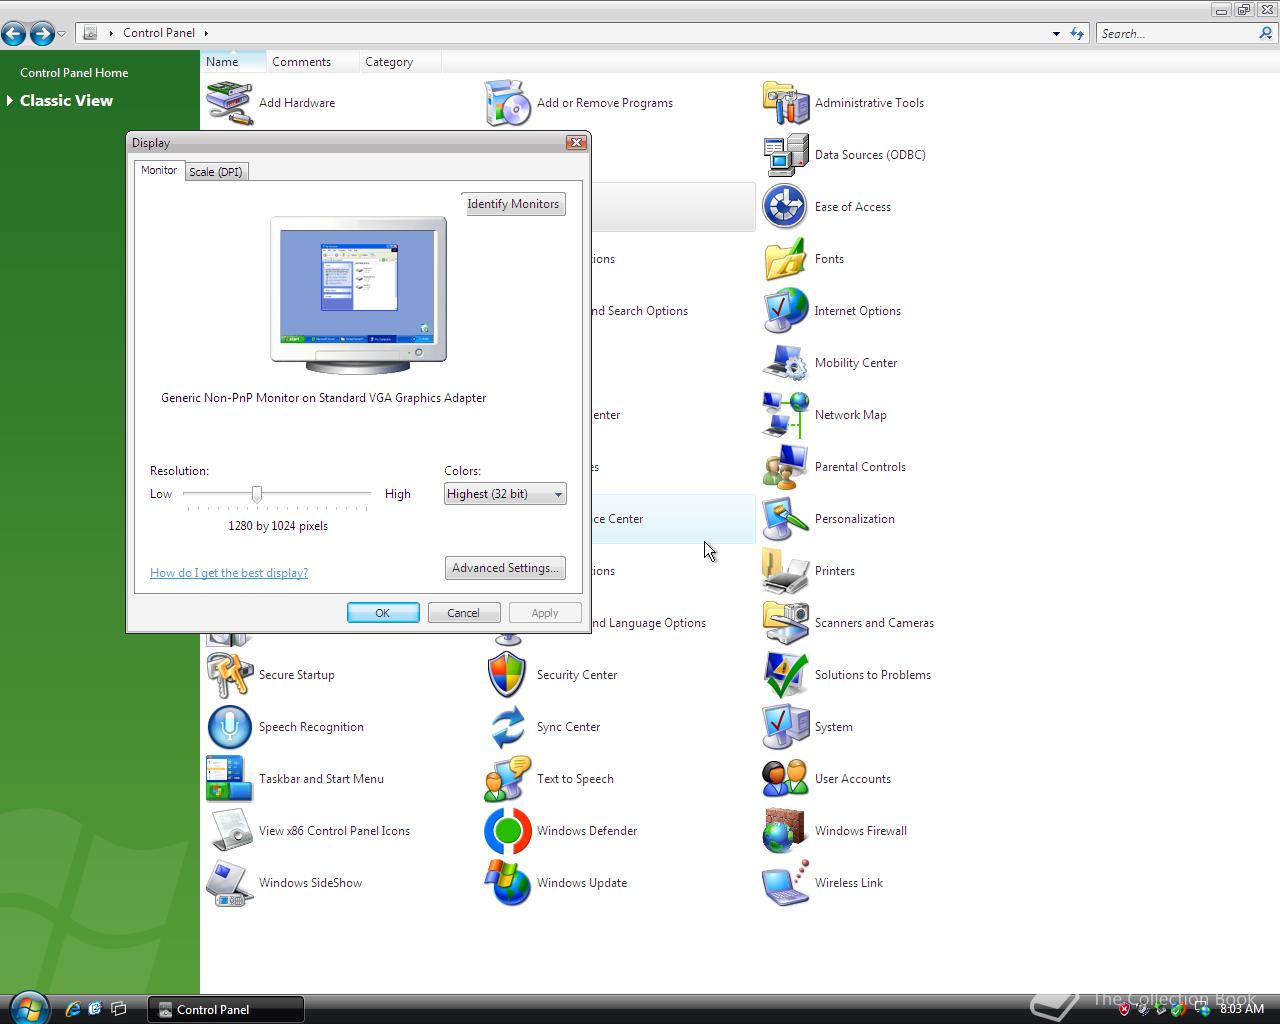Select Classic View in sidebar
This screenshot has width=1280, height=1024.
(66, 101)
